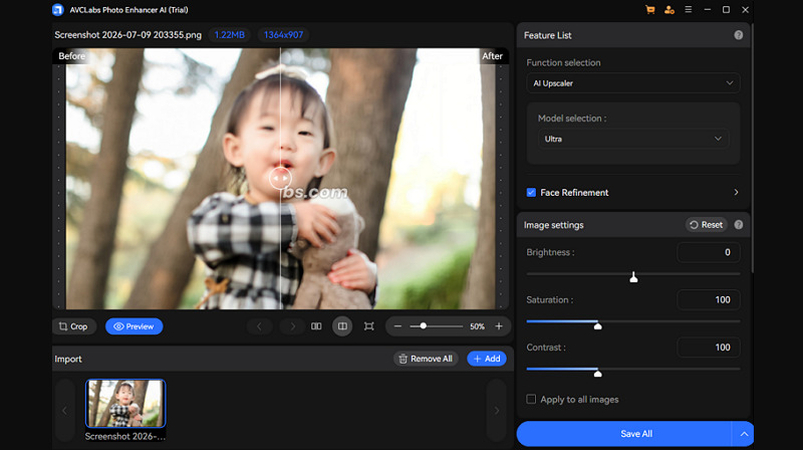Click the Brightness slider
The image size is (803, 450).
coord(633,275)
